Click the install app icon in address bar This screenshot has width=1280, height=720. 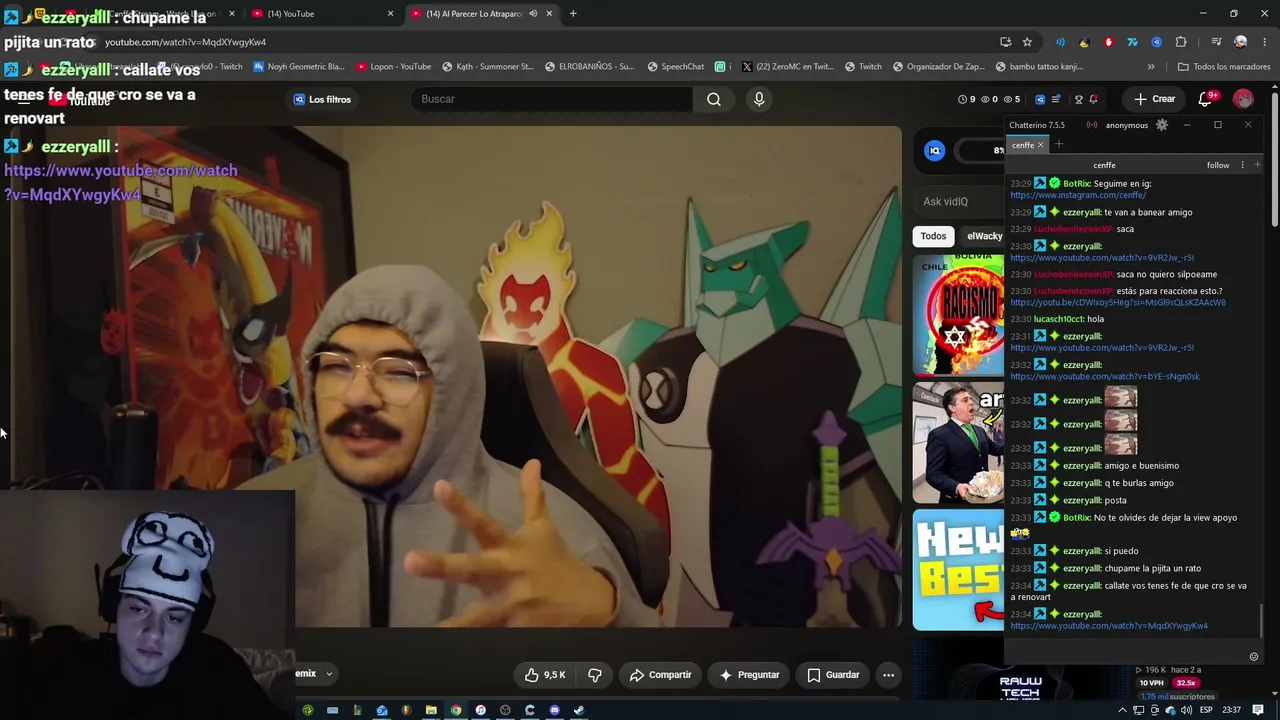pyautogui.click(x=1005, y=42)
